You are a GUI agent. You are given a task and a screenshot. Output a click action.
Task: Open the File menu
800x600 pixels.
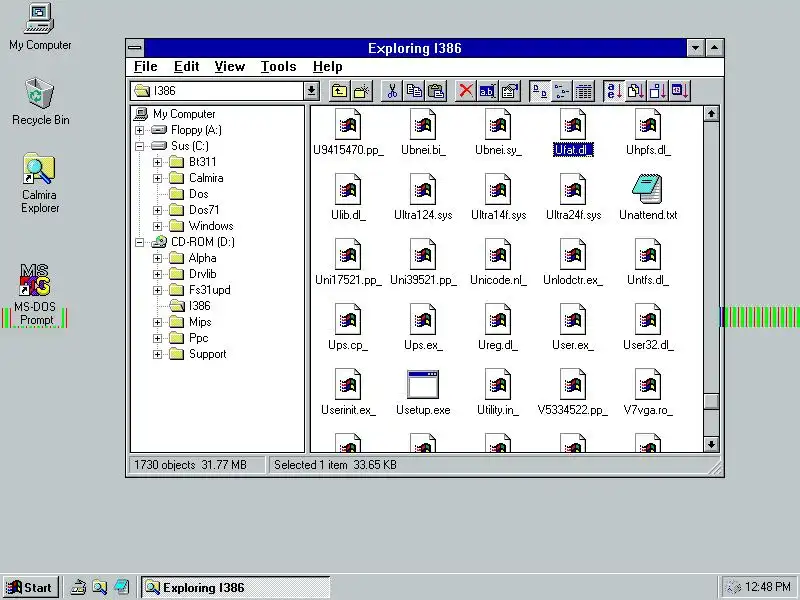click(x=145, y=67)
